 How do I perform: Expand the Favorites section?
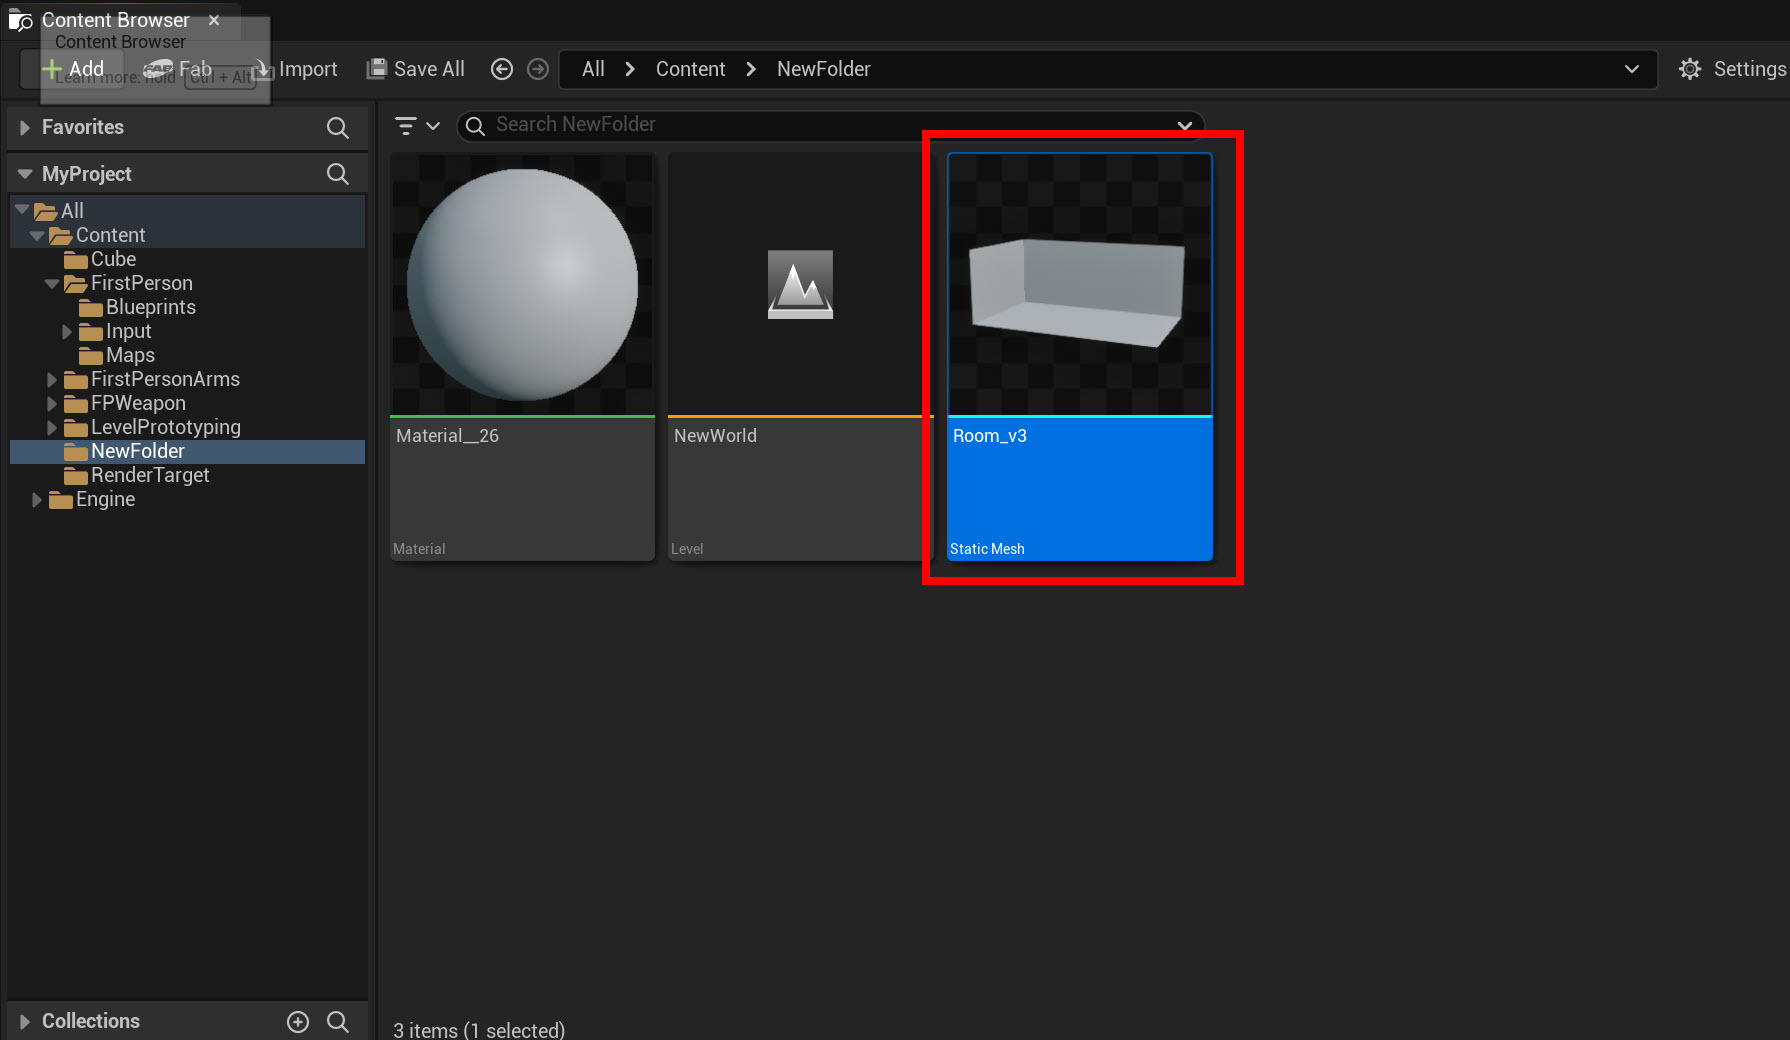(25, 127)
